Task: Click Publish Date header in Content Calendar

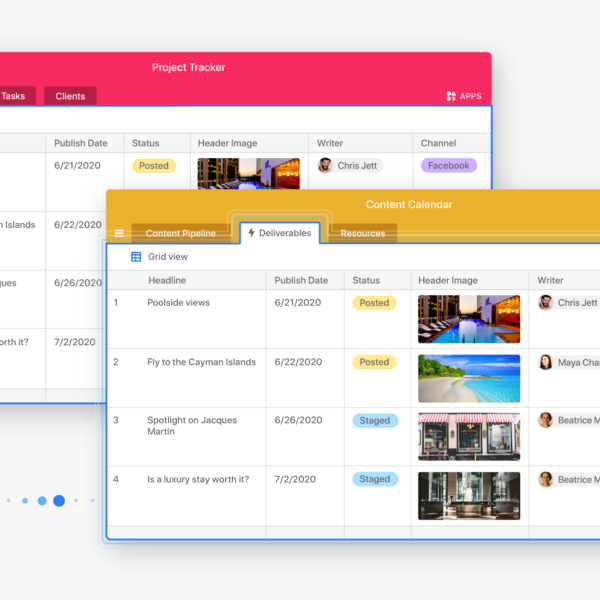Action: tap(301, 280)
